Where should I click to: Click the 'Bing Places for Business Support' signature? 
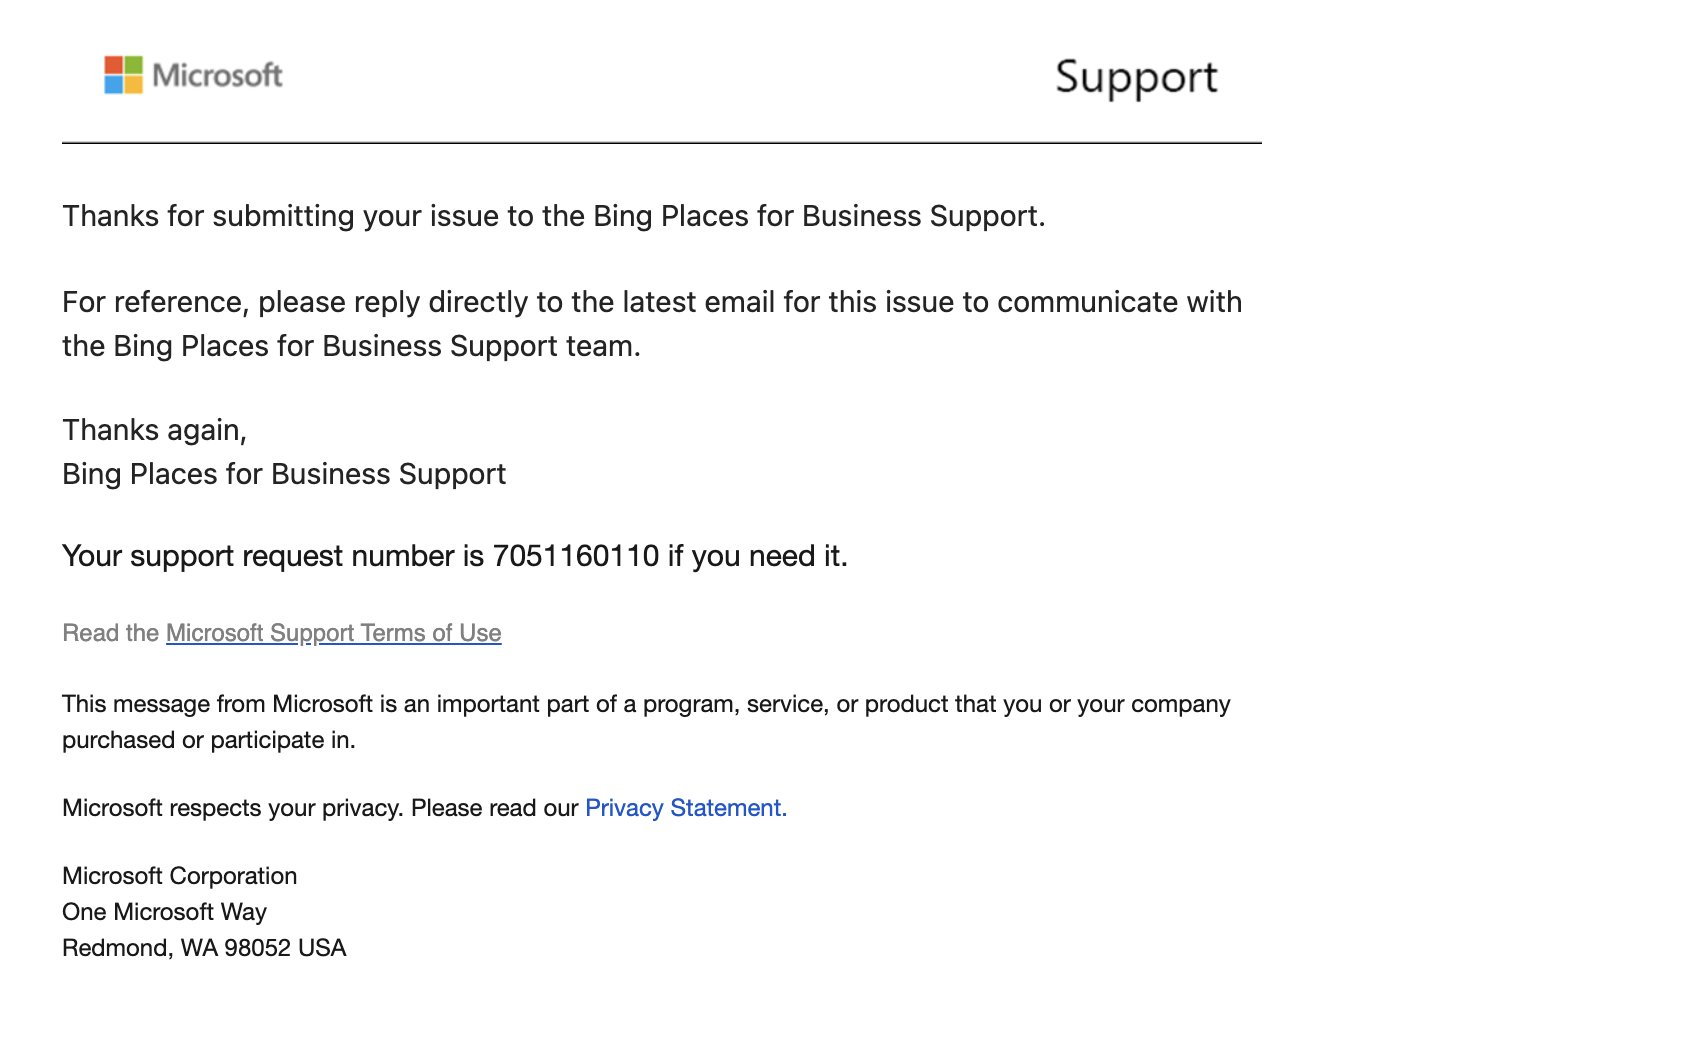pyautogui.click(x=284, y=474)
